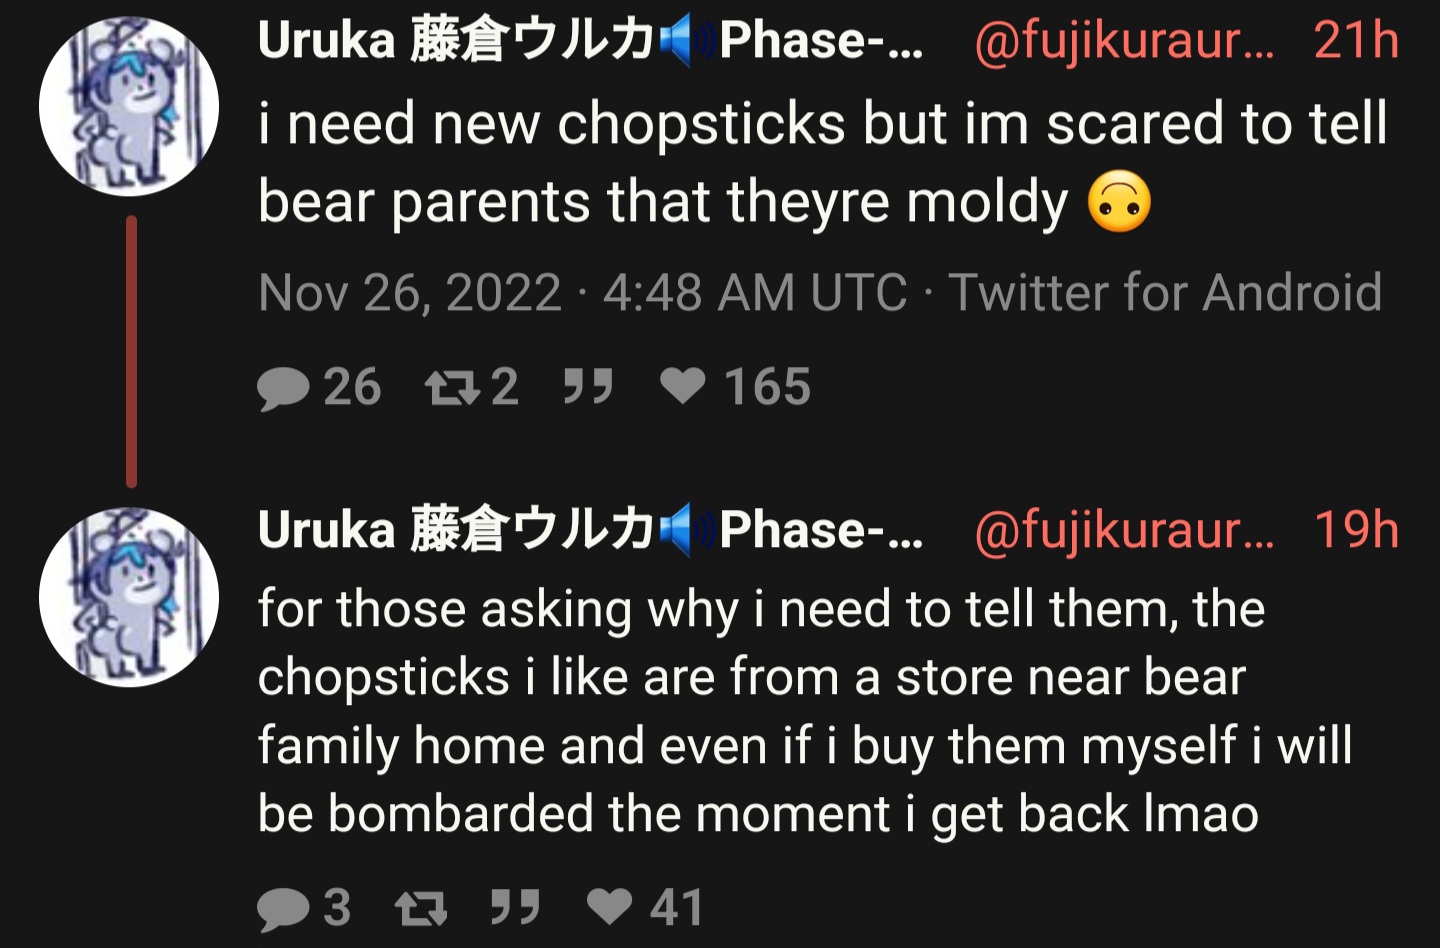This screenshot has width=1440, height=948.
Task: Open the 19h timestamp link
Action: click(1356, 529)
